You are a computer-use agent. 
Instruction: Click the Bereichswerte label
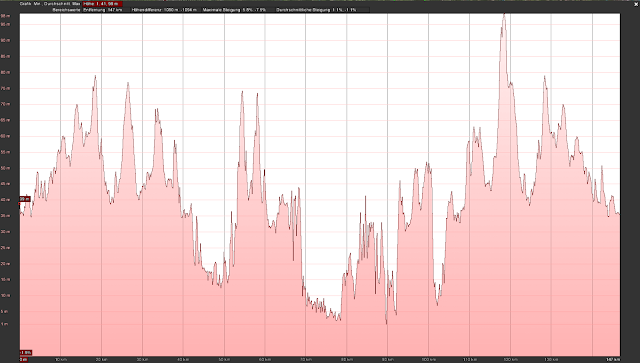pos(67,10)
